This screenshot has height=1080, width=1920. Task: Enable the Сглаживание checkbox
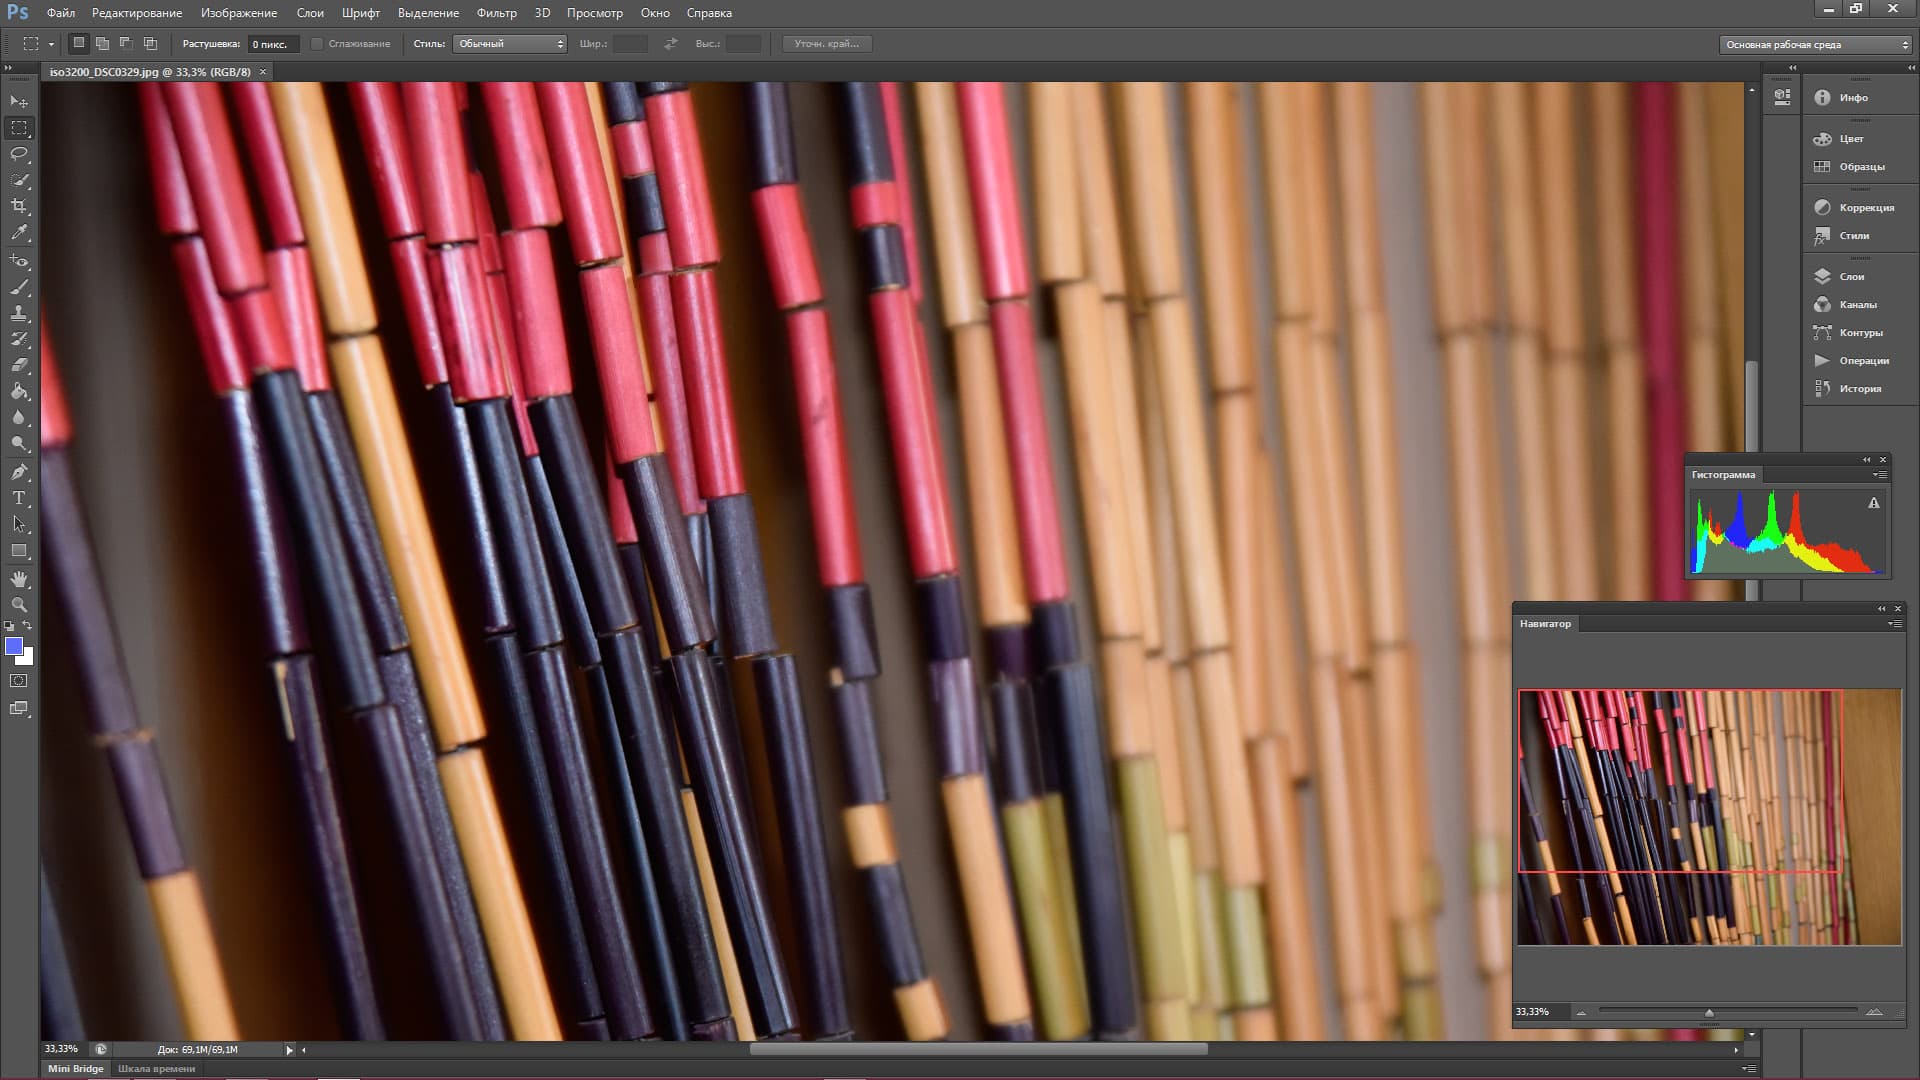click(317, 44)
